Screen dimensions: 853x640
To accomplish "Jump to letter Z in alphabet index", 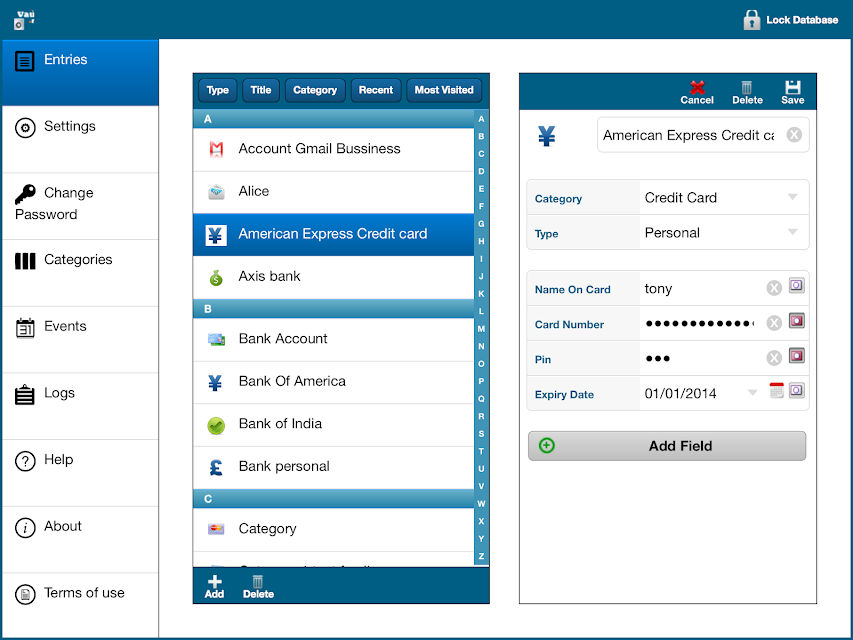I will coord(481,556).
